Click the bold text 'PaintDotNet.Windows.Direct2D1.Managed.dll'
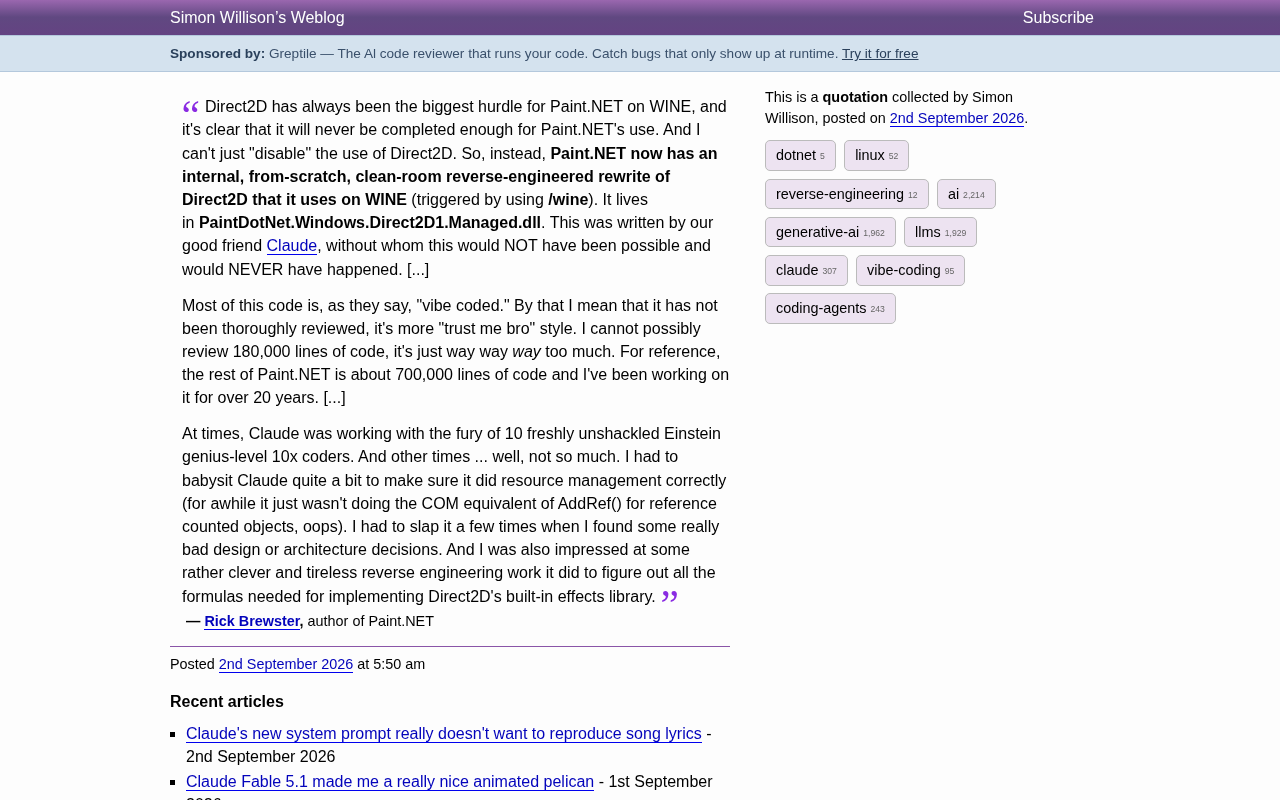Viewport: 1280px width, 800px height. [x=370, y=222]
